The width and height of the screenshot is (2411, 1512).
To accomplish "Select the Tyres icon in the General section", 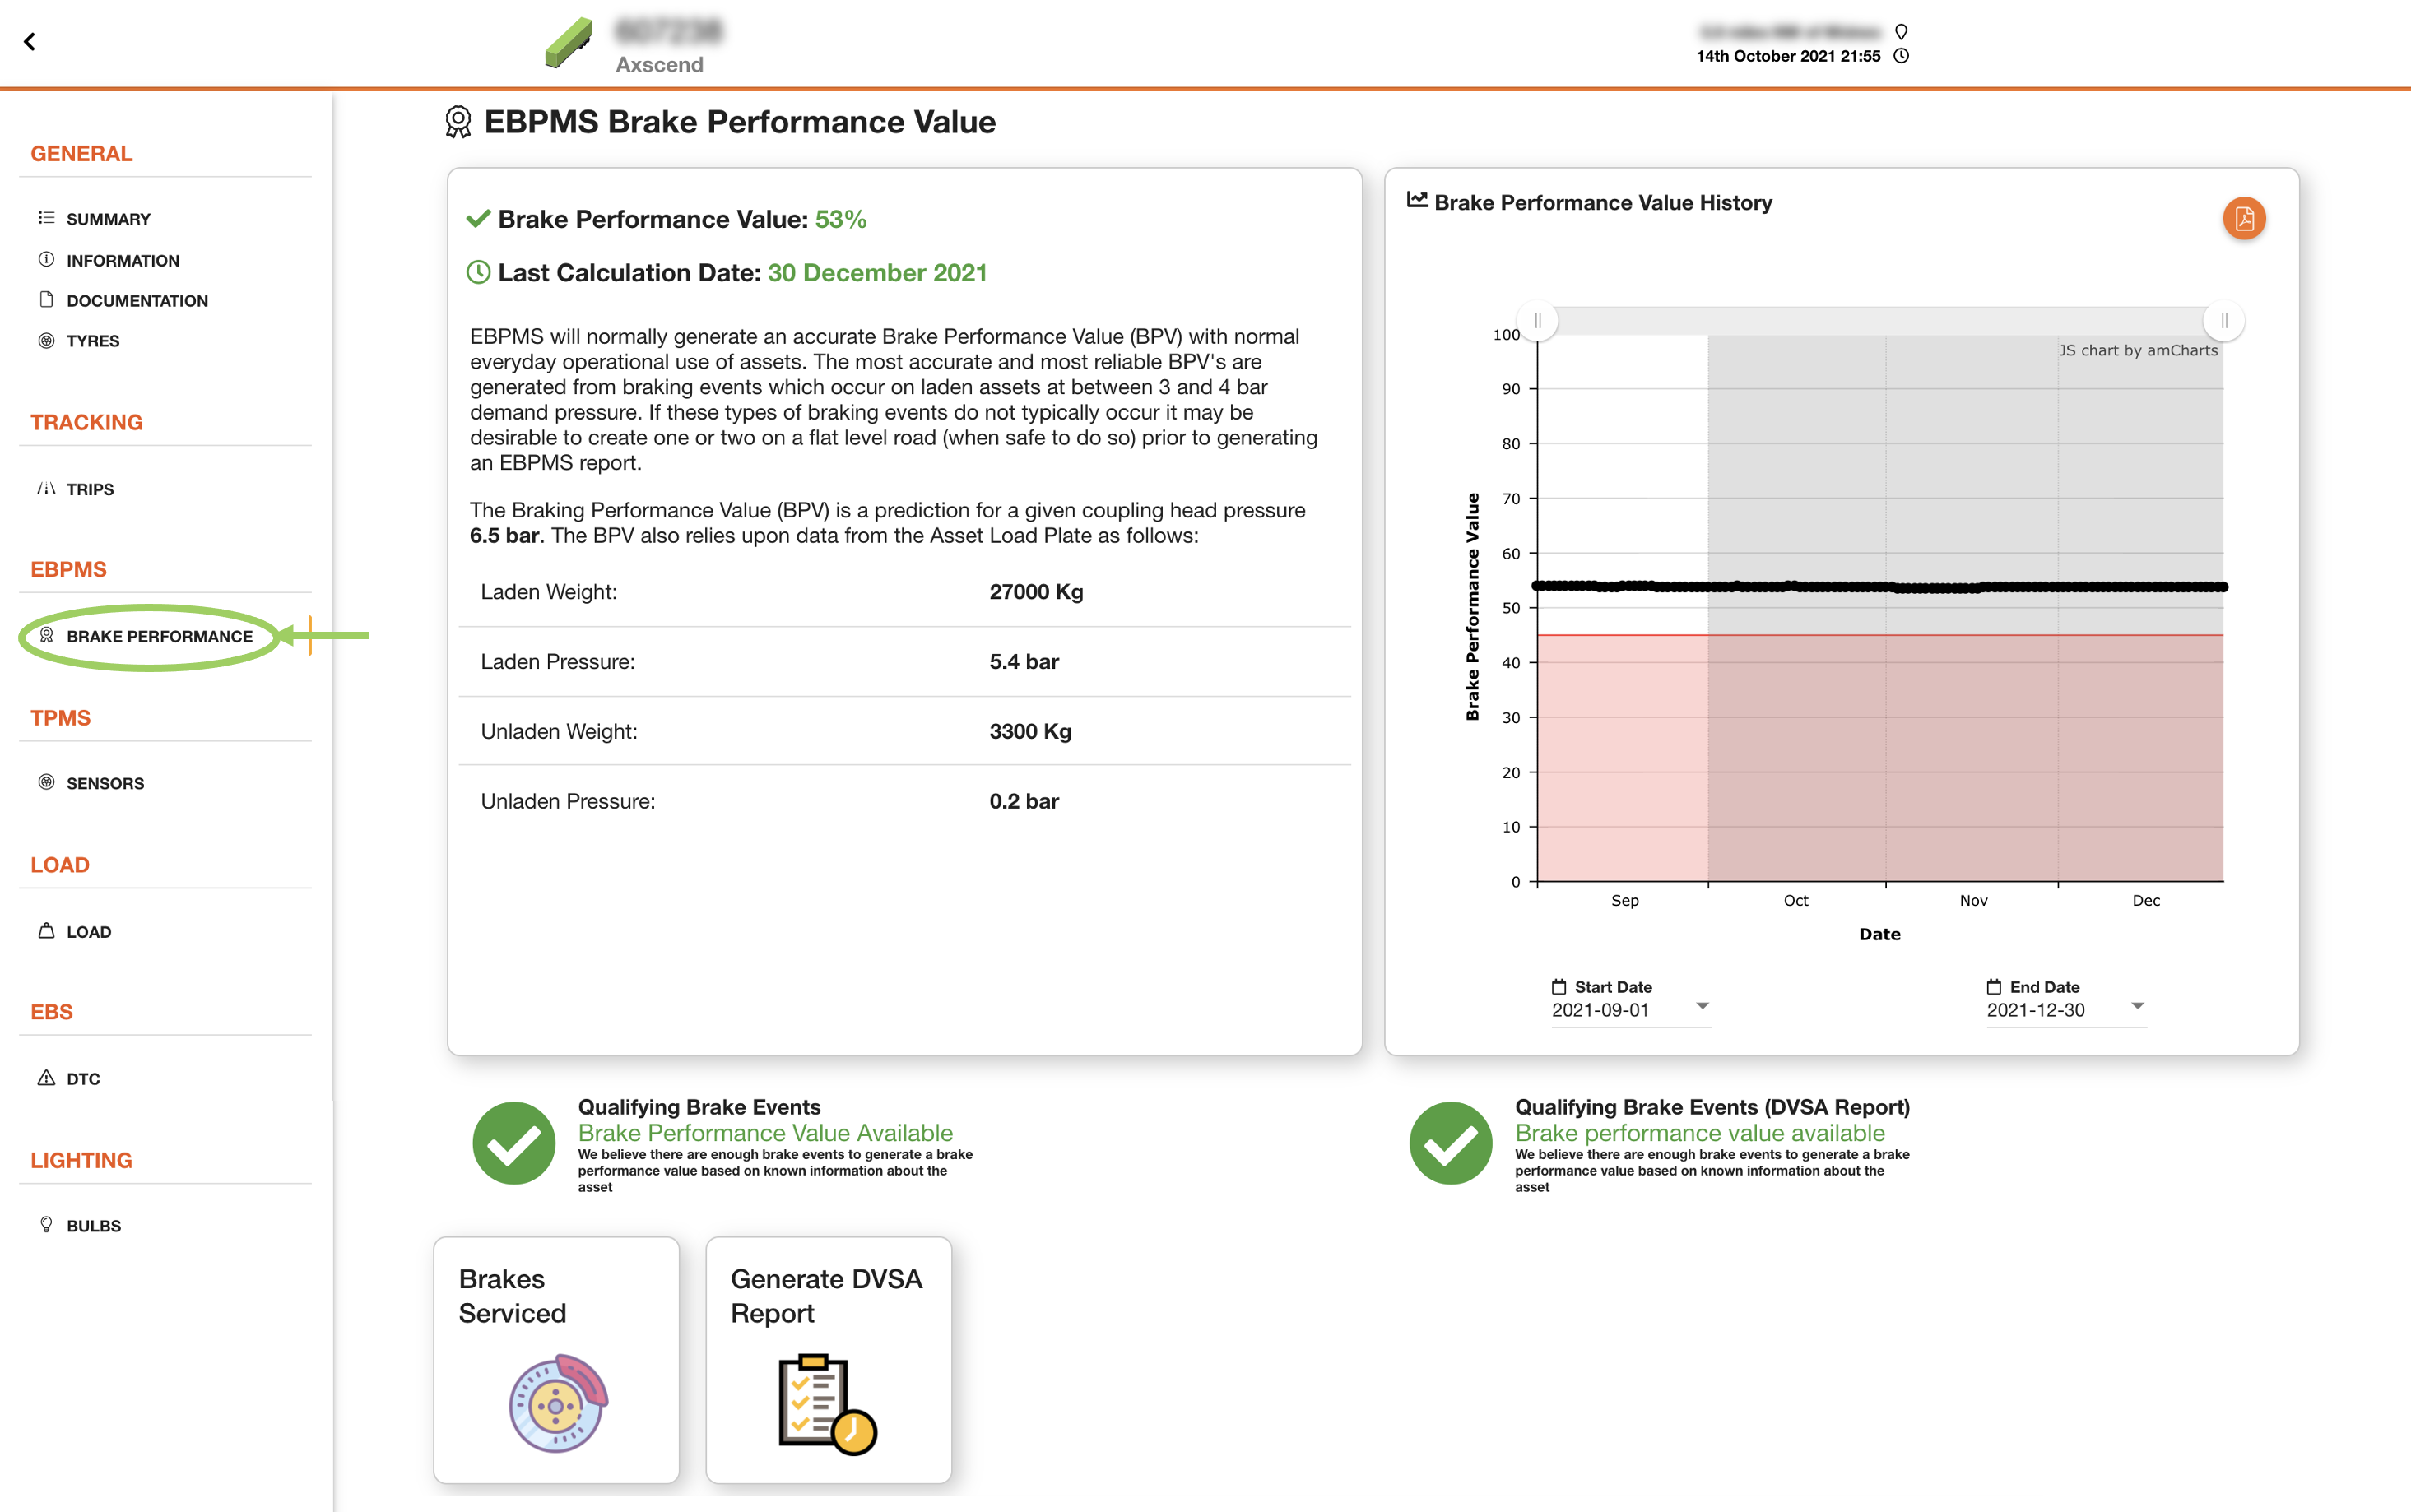I will 46,340.
